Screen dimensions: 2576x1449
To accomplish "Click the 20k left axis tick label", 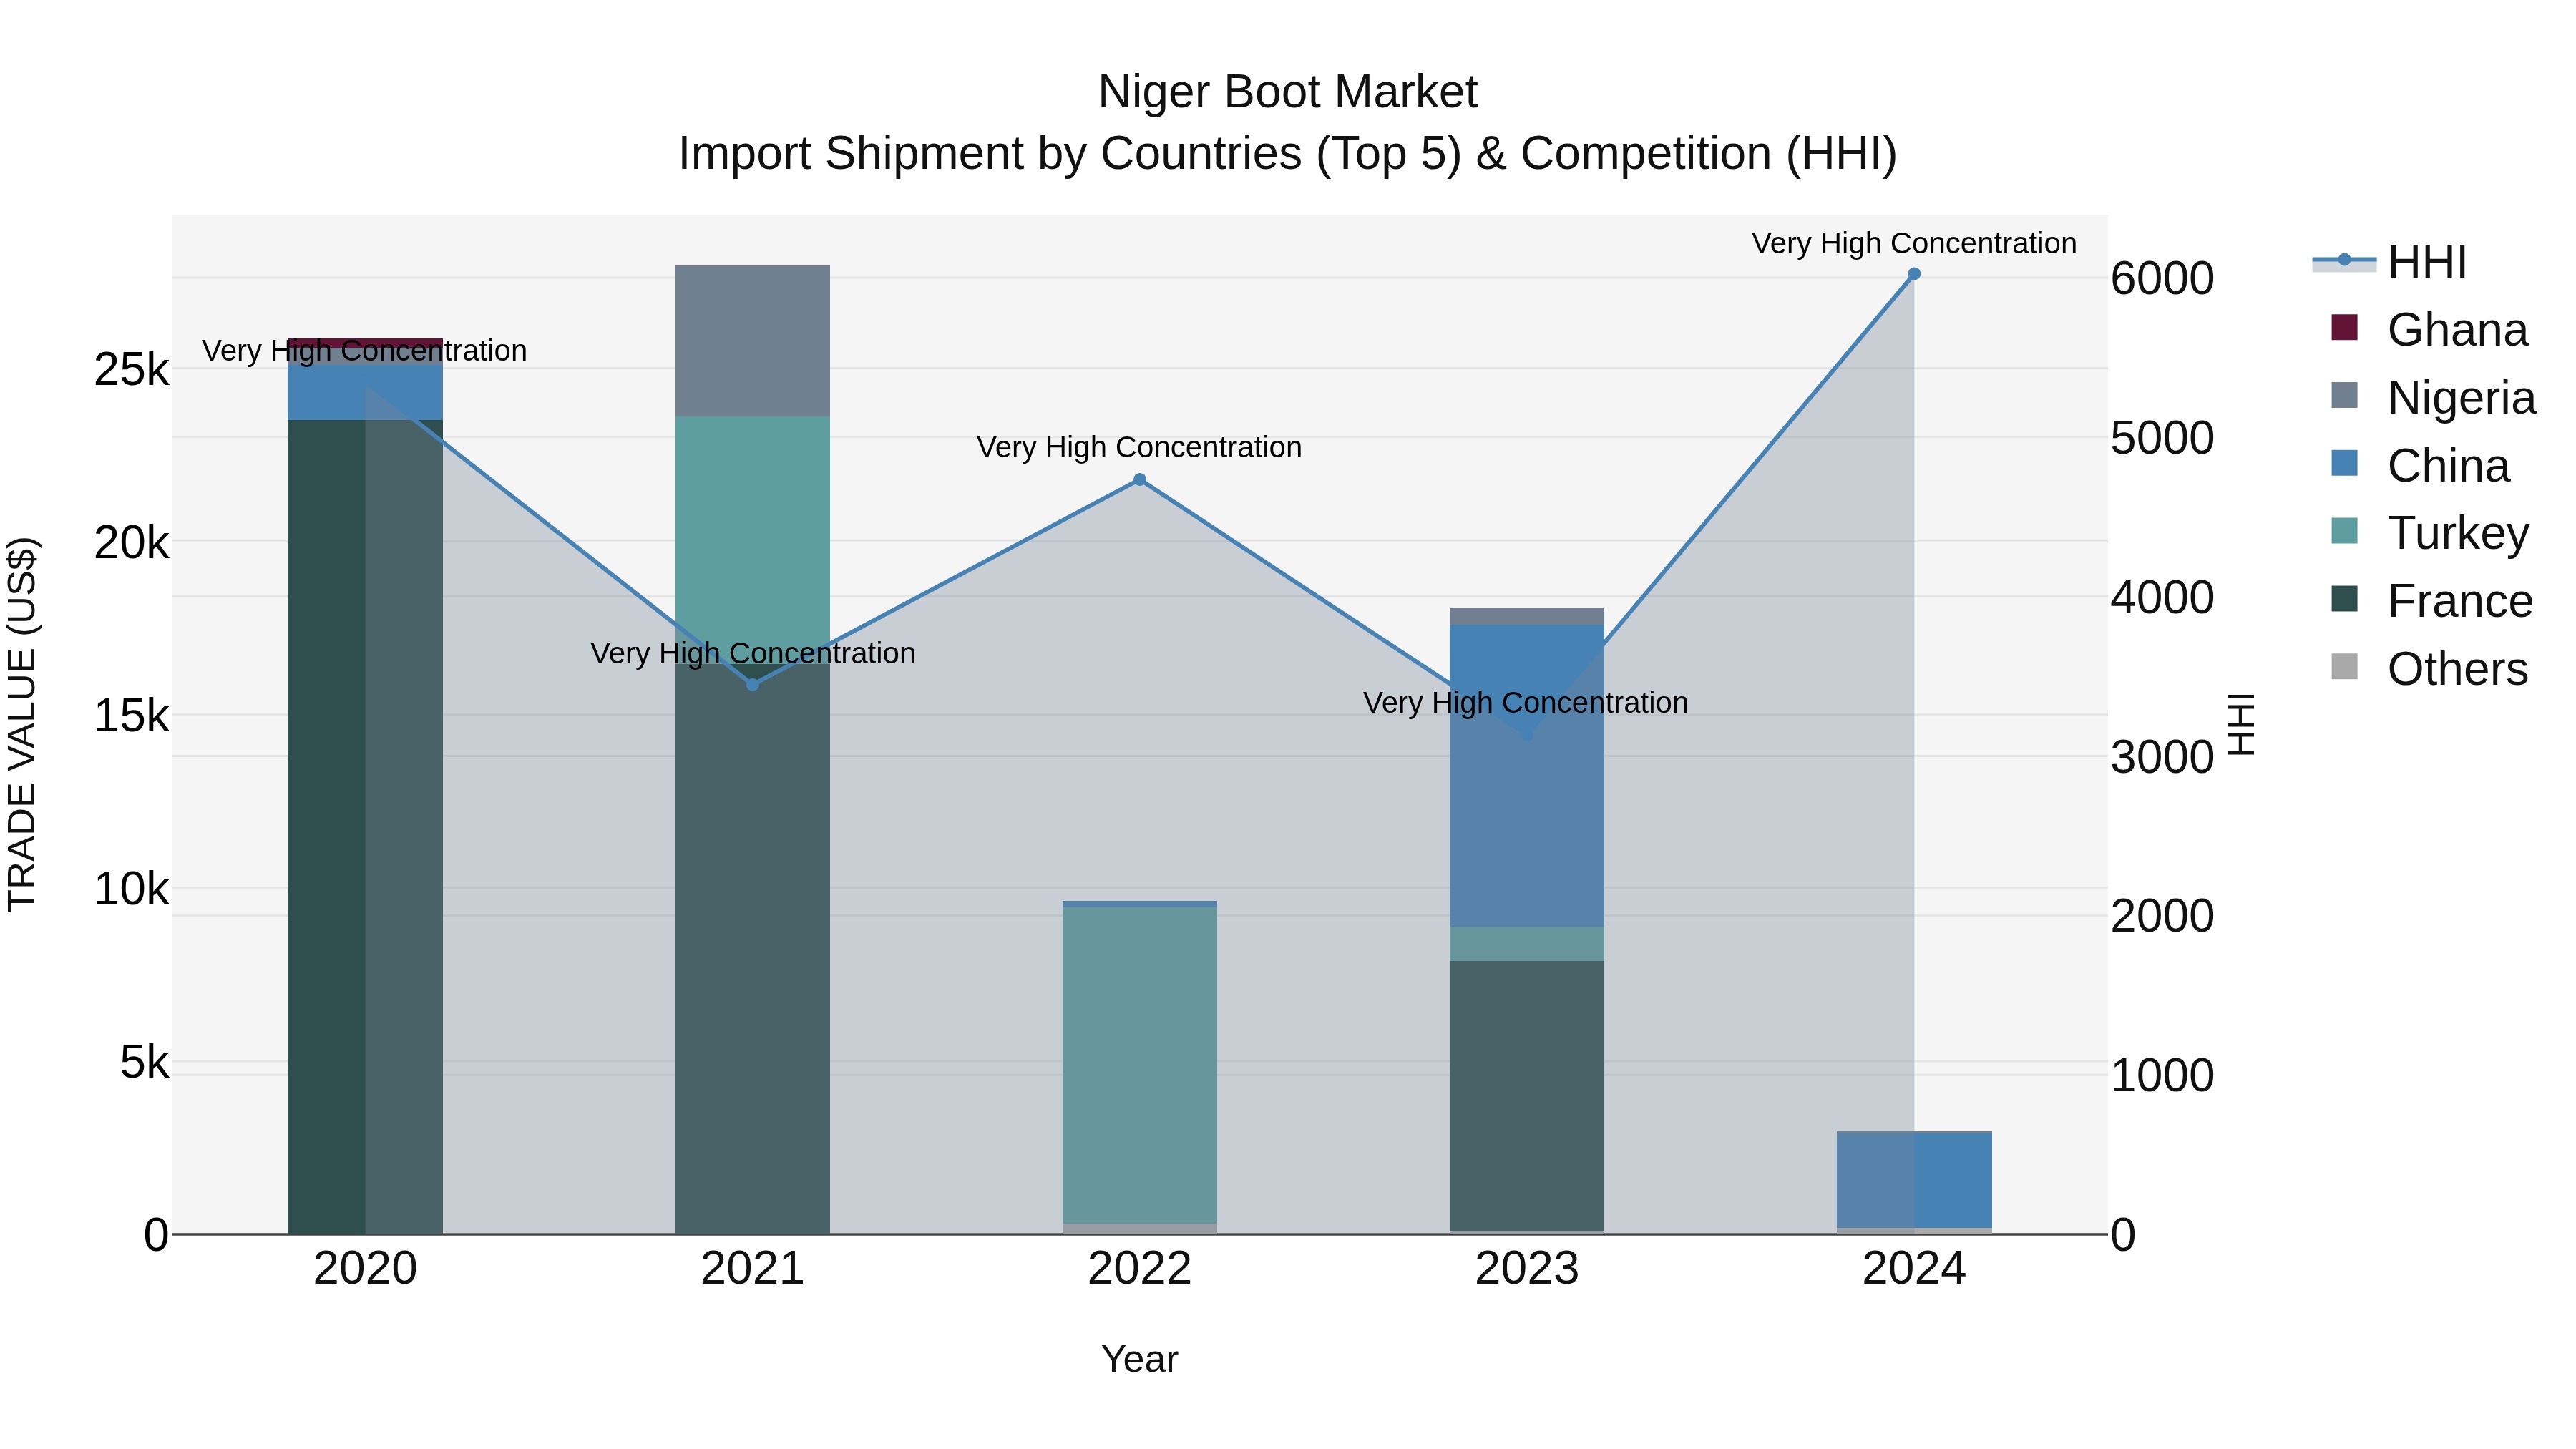I will [131, 543].
